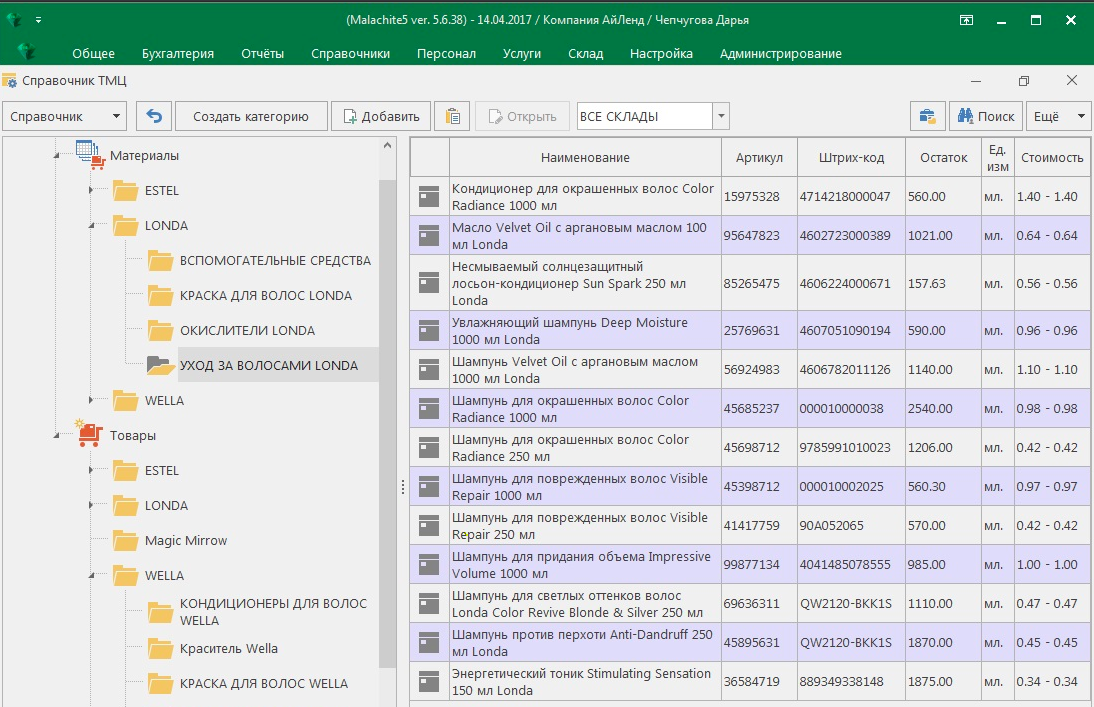Click the Добавить button
1094x707 pixels.
382,116
